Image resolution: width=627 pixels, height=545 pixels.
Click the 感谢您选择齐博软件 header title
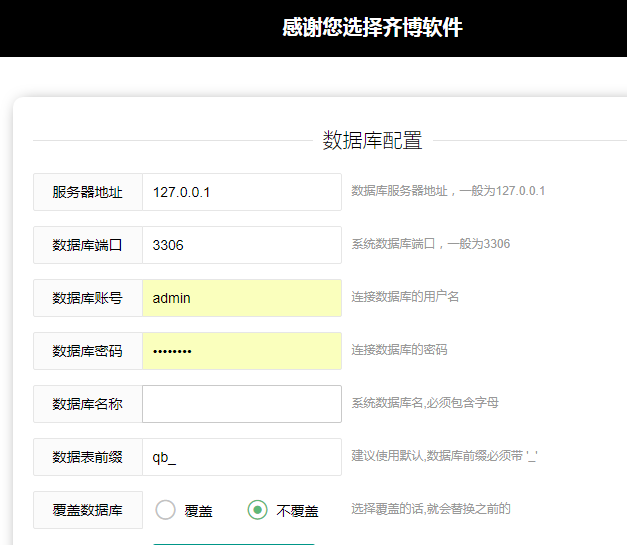[372, 28]
